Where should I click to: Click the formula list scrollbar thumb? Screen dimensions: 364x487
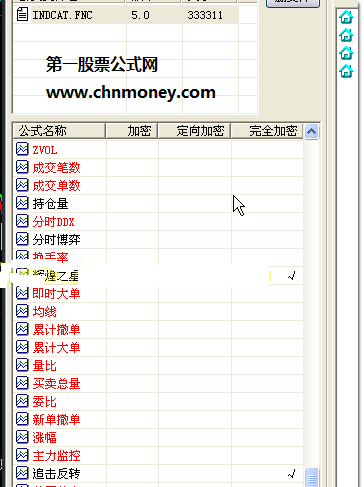311,477
